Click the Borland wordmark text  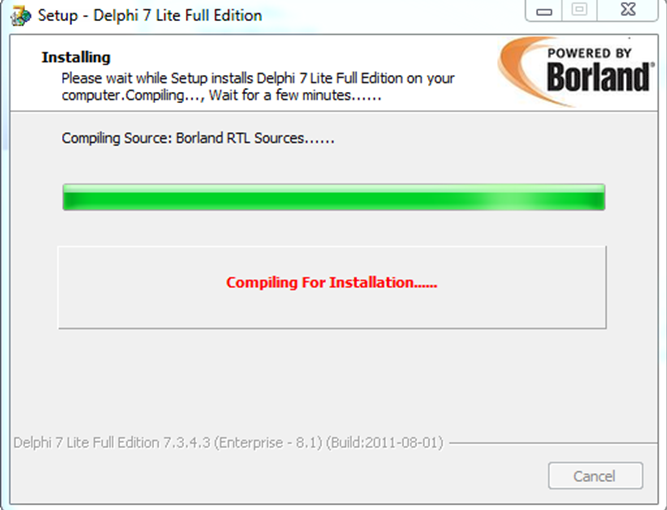(x=599, y=77)
